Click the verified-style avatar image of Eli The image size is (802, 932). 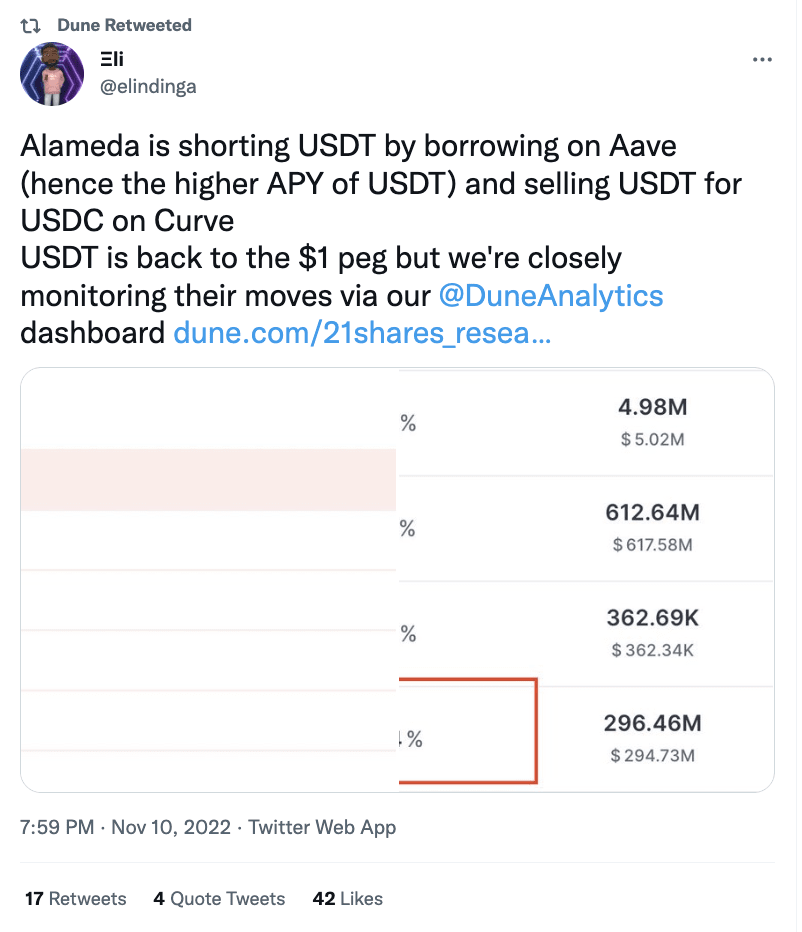click(x=51, y=73)
